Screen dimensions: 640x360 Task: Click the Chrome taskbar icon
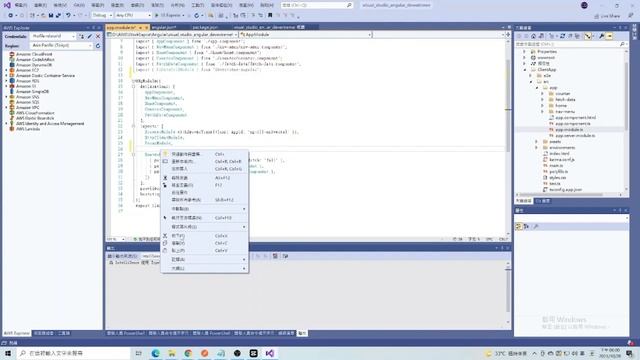188,353
